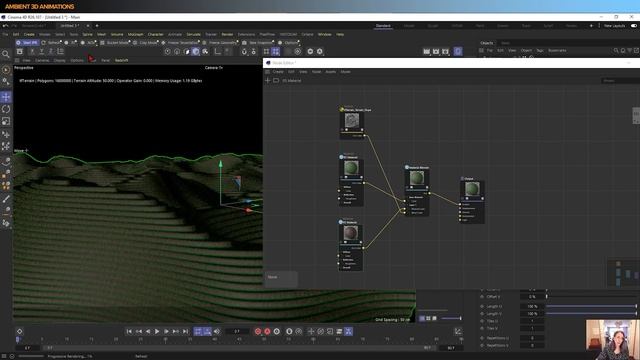This screenshot has height=360, width=640.
Task: Click the Tiles U value field
Action: [x=532, y=321]
